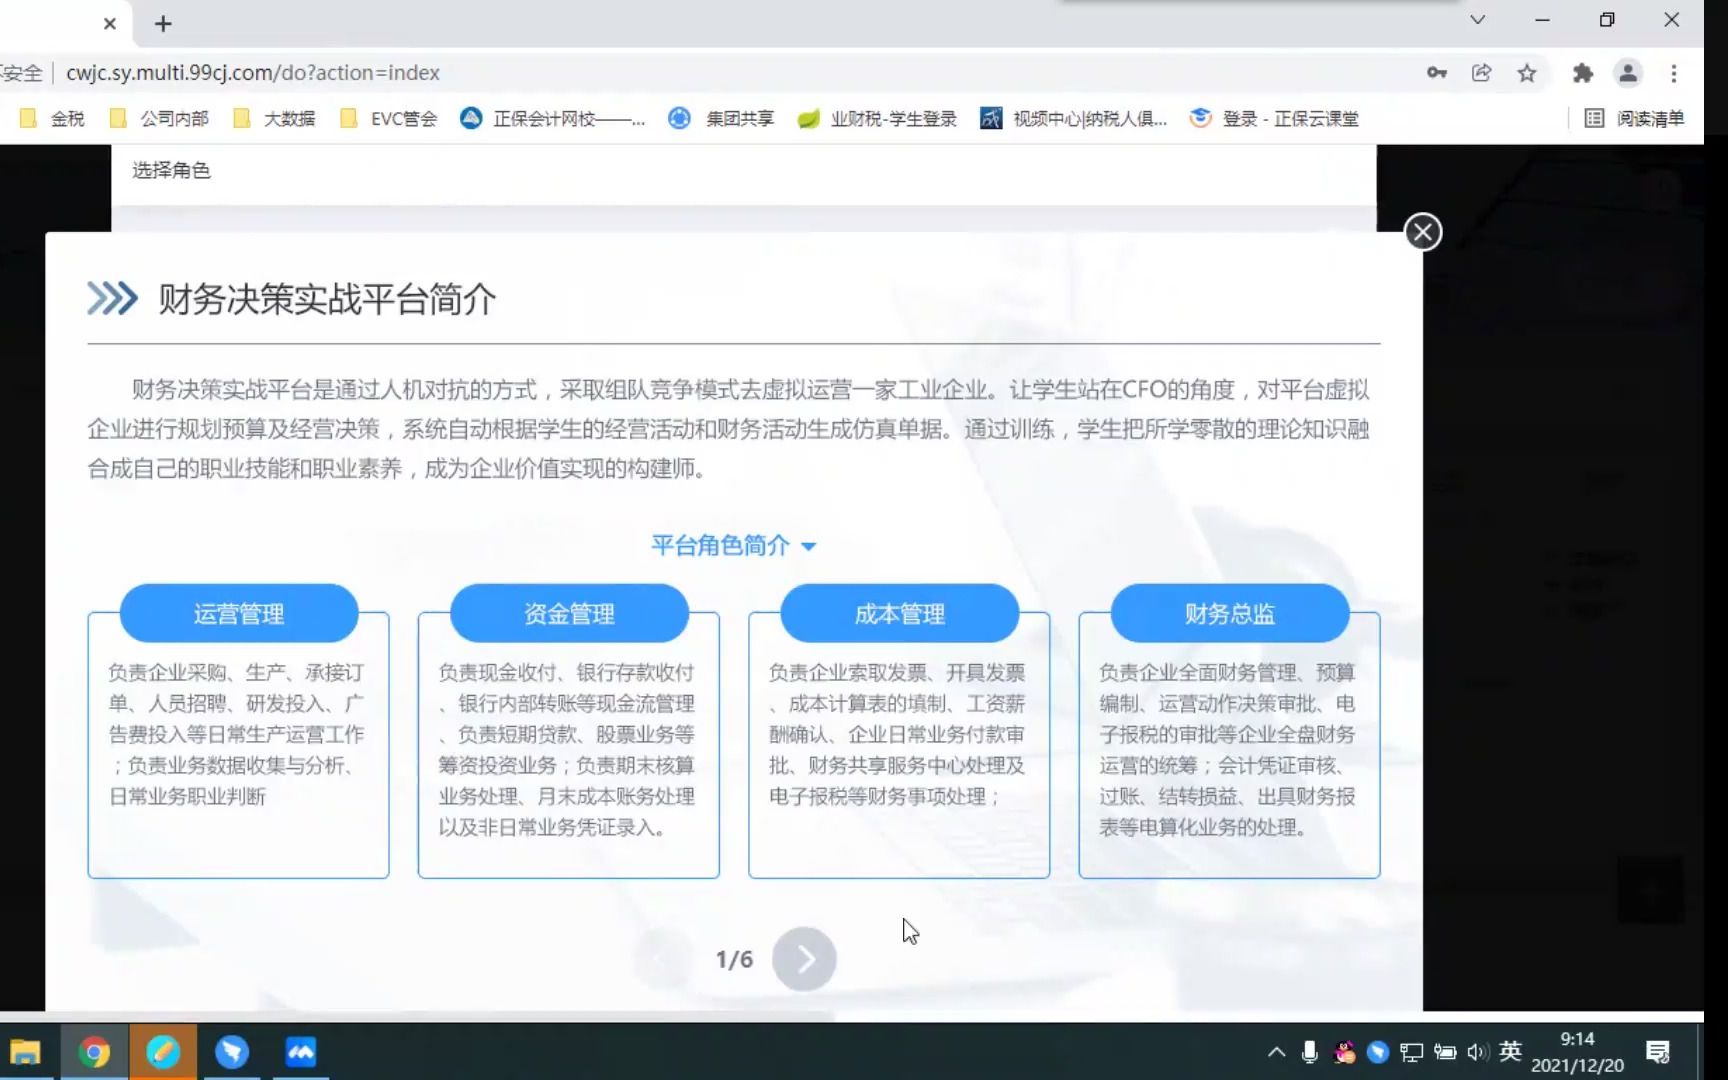Open the 阅读清单 reading list

point(1635,119)
